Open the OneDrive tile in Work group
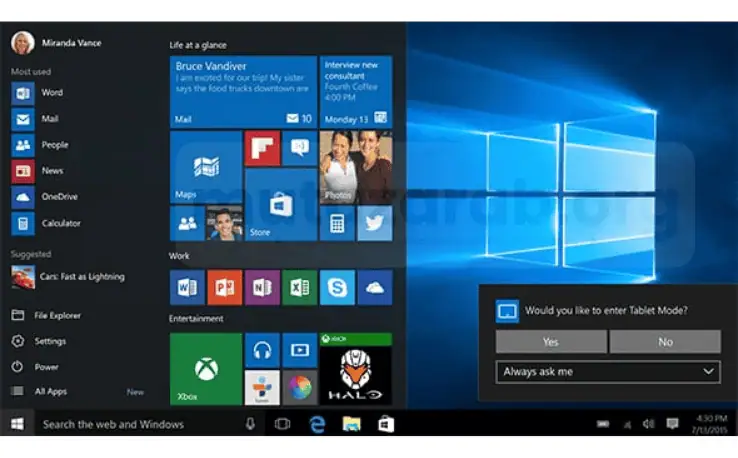738x458 pixels. tap(375, 287)
